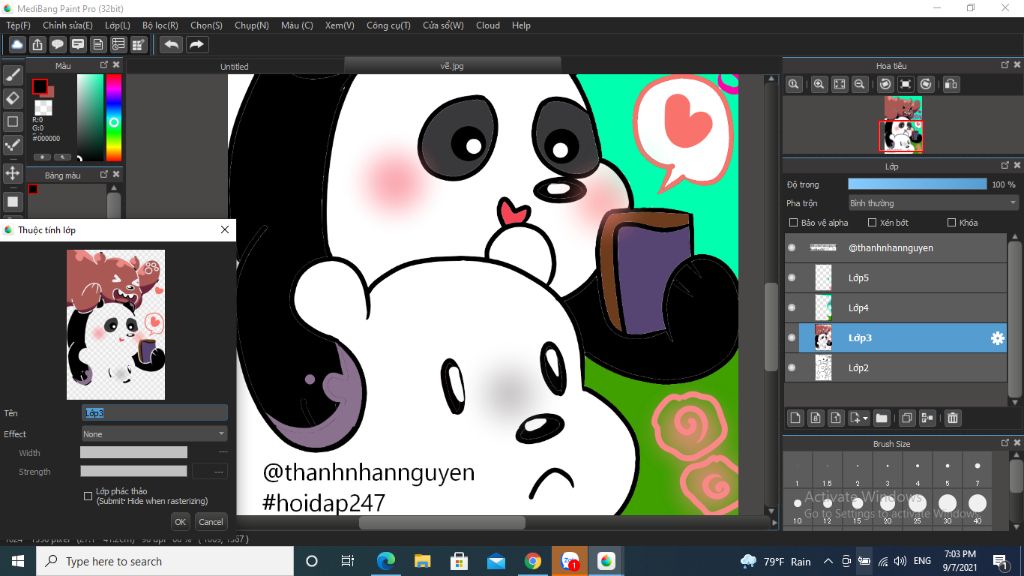Select brush size 20 preset
Image resolution: width=1024 pixels, height=576 pixels.
click(x=887, y=505)
